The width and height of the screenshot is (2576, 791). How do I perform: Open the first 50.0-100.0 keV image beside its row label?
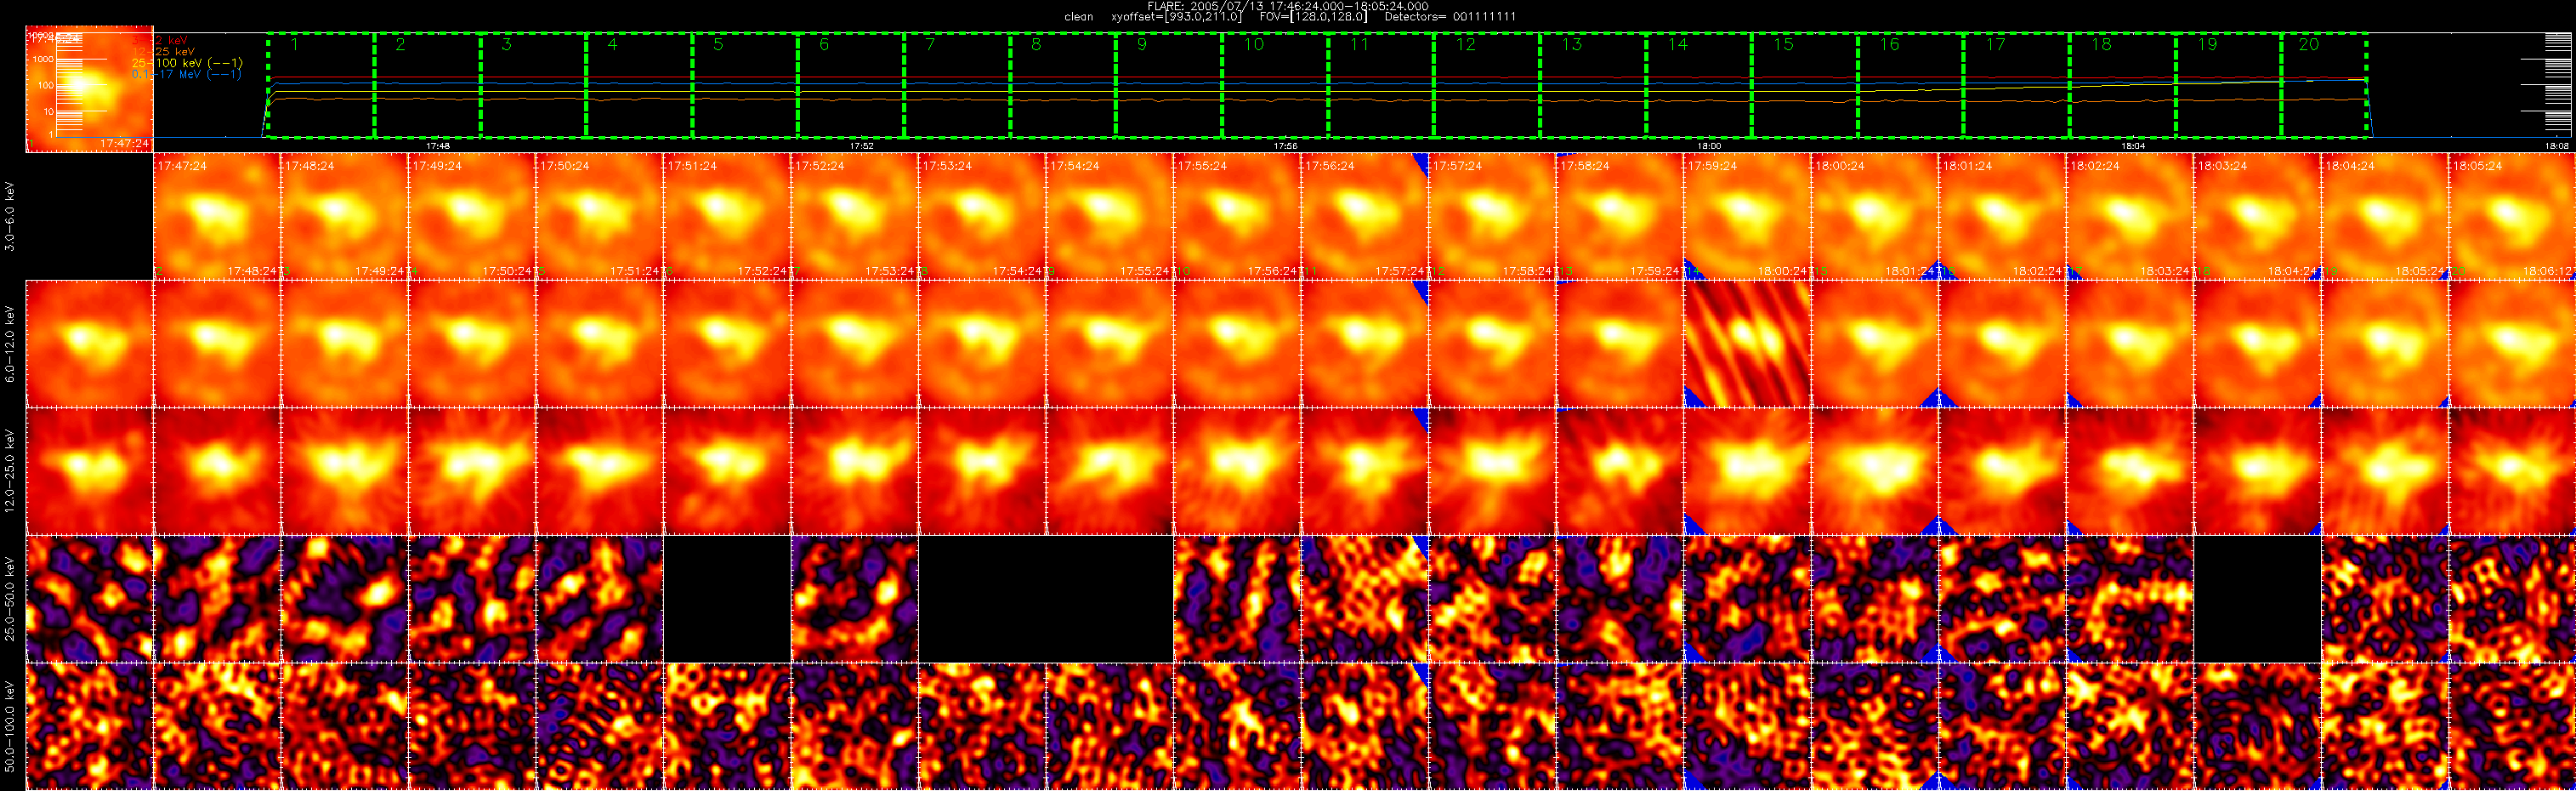coord(89,726)
